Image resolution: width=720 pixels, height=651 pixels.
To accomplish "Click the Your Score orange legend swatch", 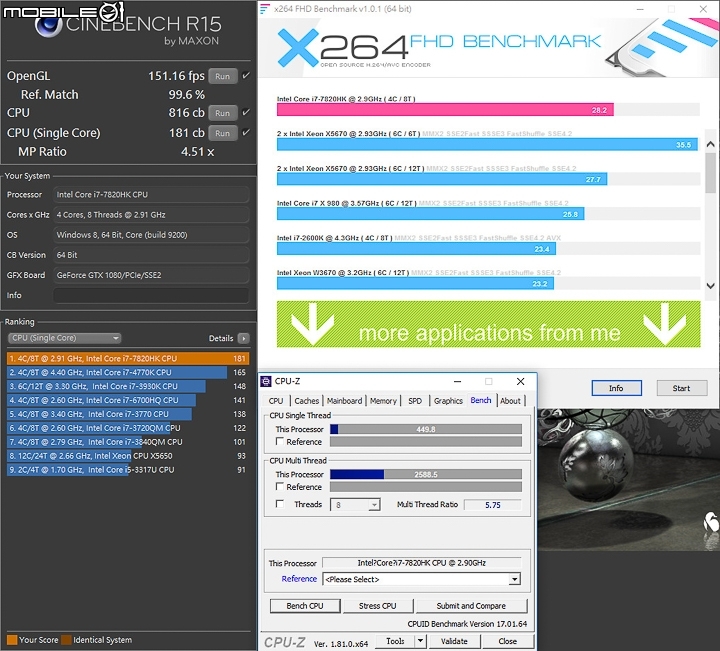I will [12, 640].
